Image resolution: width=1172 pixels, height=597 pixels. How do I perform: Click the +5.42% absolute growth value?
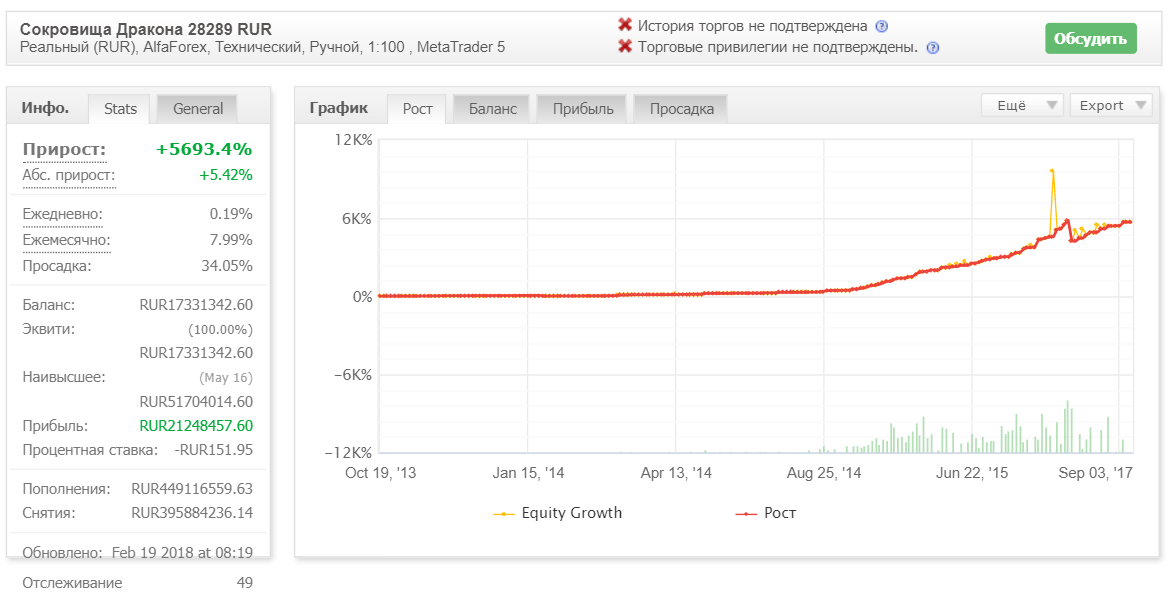click(226, 176)
